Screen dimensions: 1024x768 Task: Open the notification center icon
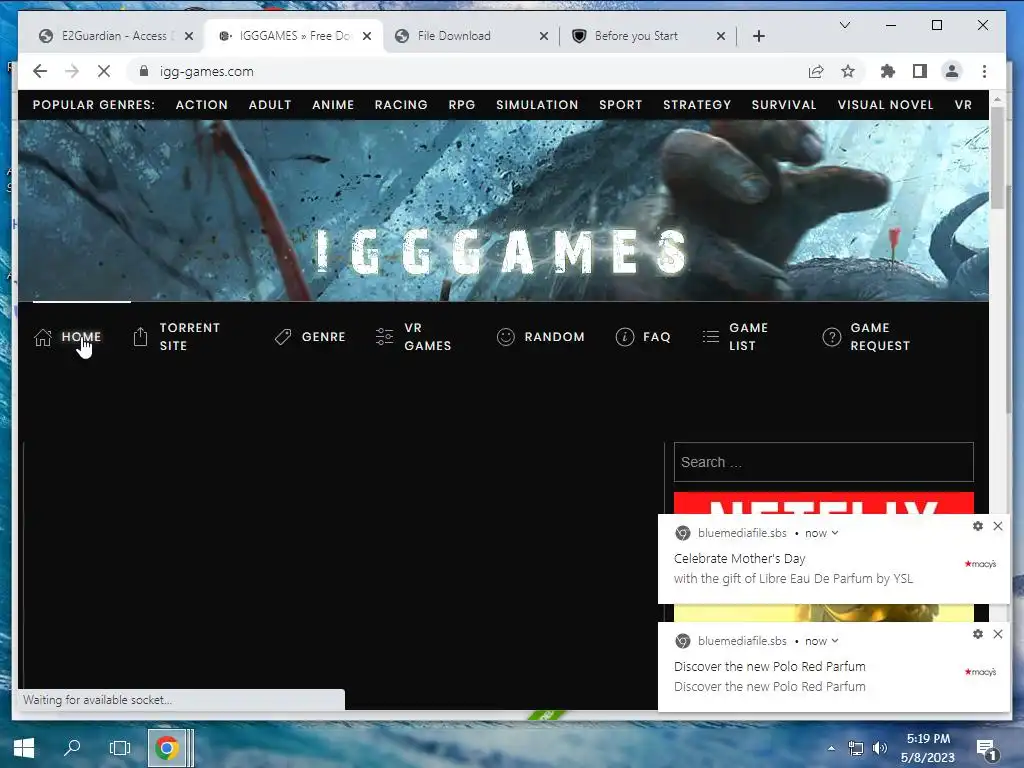(985, 748)
